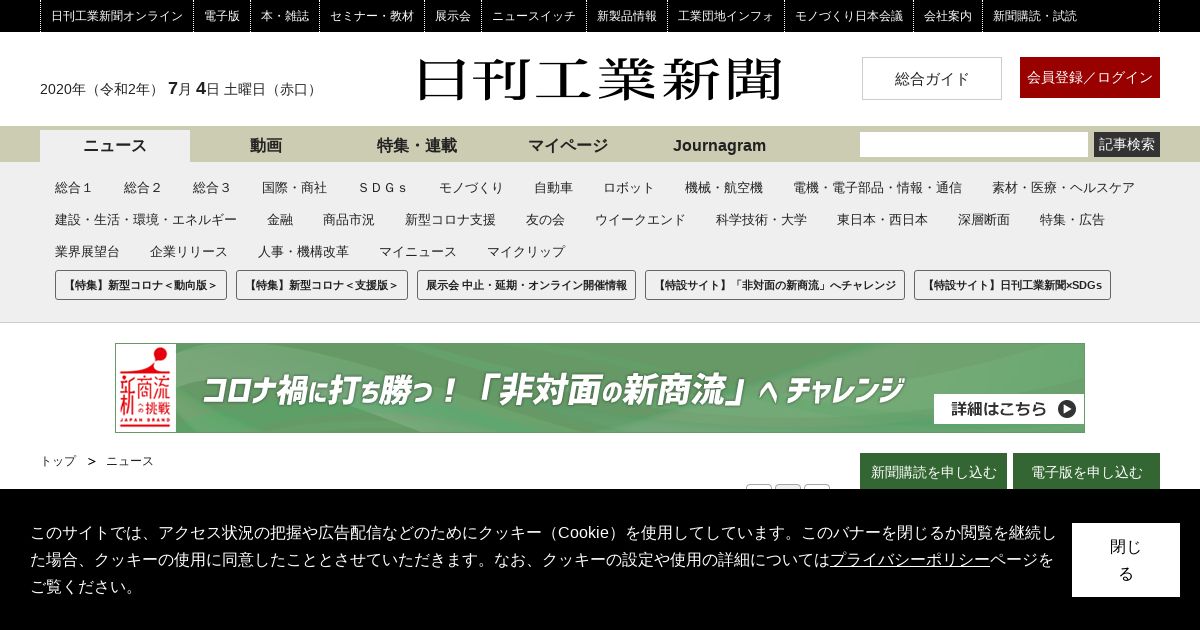Open ニュースイッチ top bar link
Viewport: 1200px width, 630px height.
point(534,16)
